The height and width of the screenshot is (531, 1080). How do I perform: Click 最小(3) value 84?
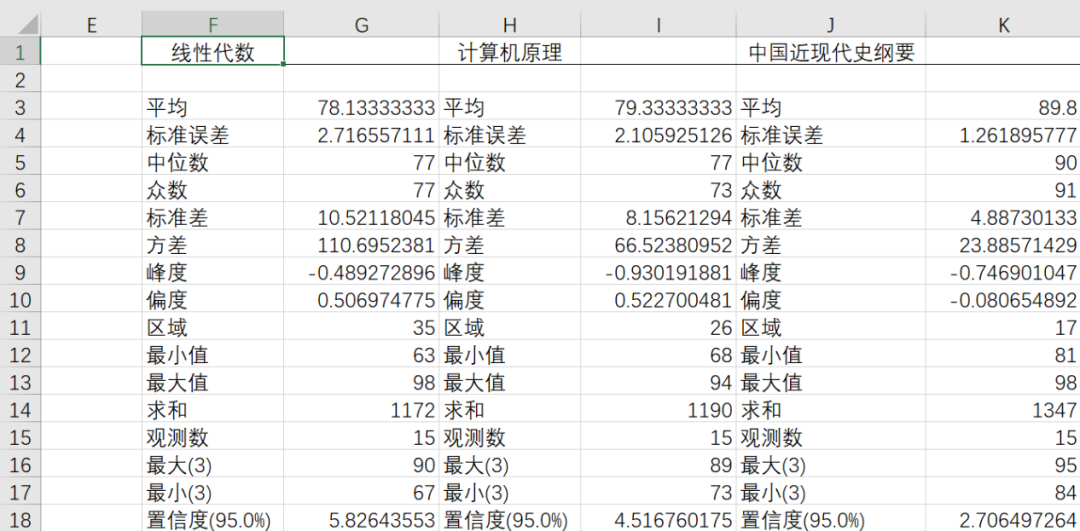[x=1066, y=493]
